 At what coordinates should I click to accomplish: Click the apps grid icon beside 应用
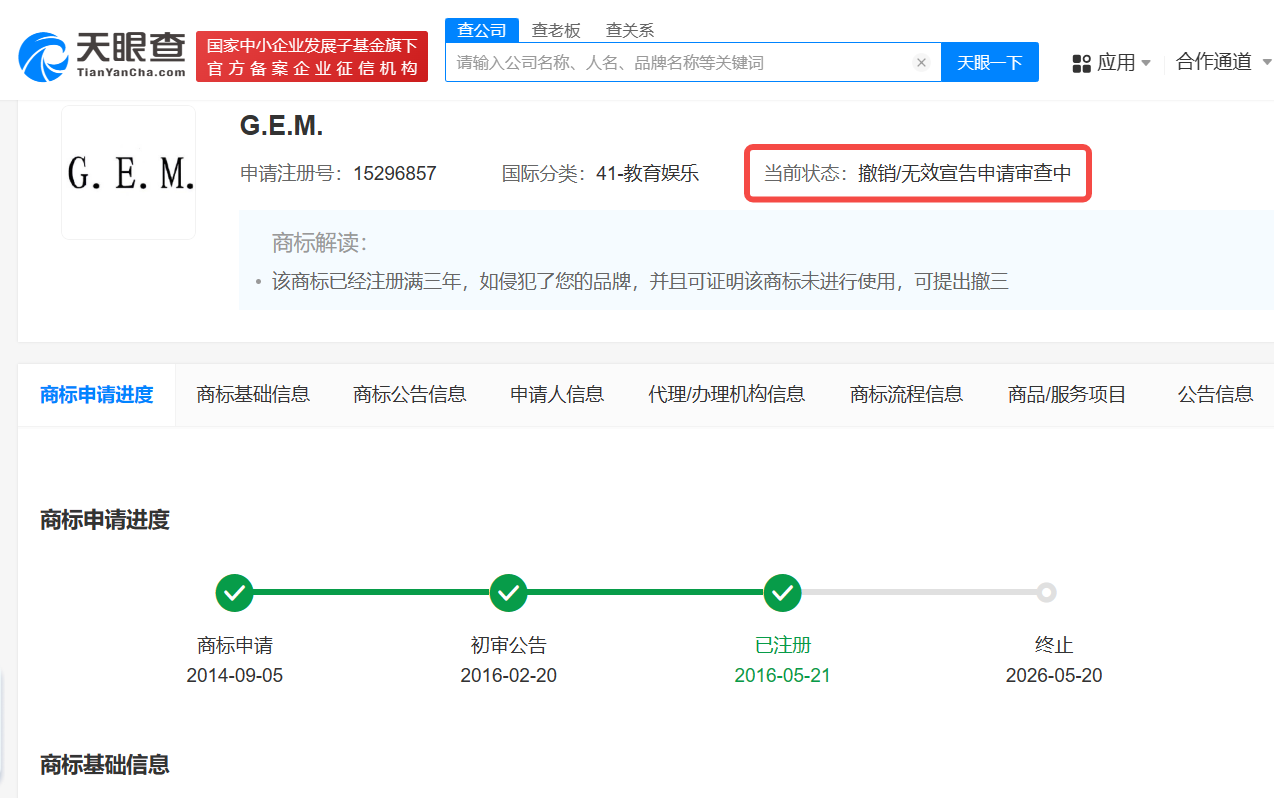tap(1081, 61)
